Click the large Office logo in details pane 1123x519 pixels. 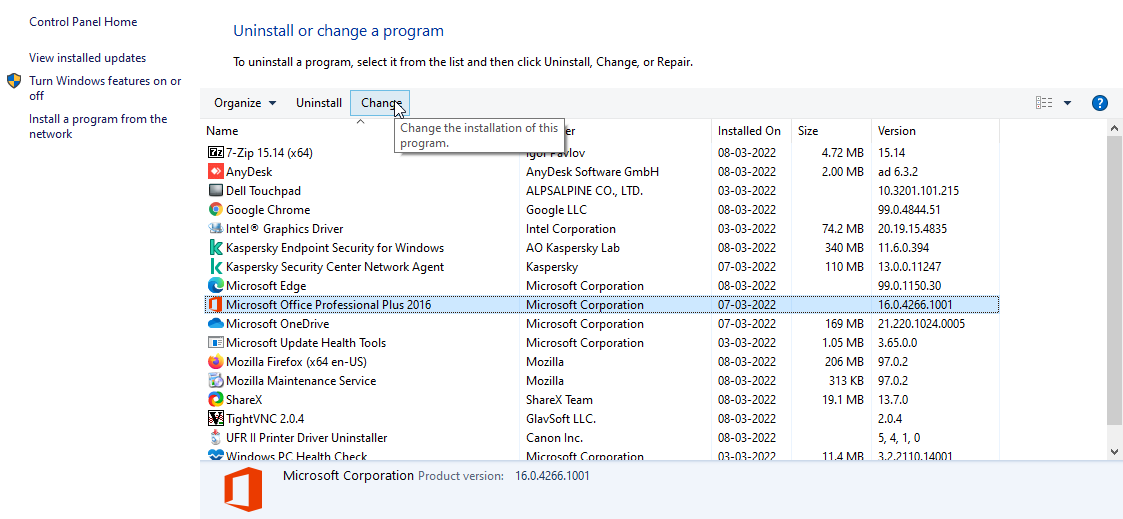click(x=244, y=490)
